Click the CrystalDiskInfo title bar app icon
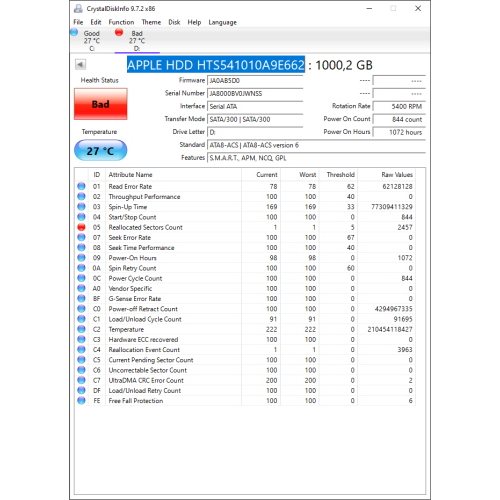Screen dimensions: 500x500 (x=78, y=8)
